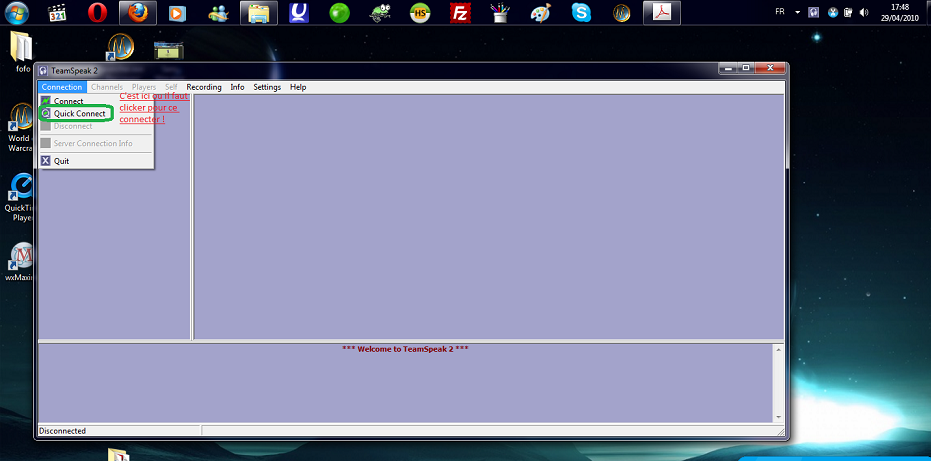Open the Help menu
931x461 pixels.
[298, 87]
